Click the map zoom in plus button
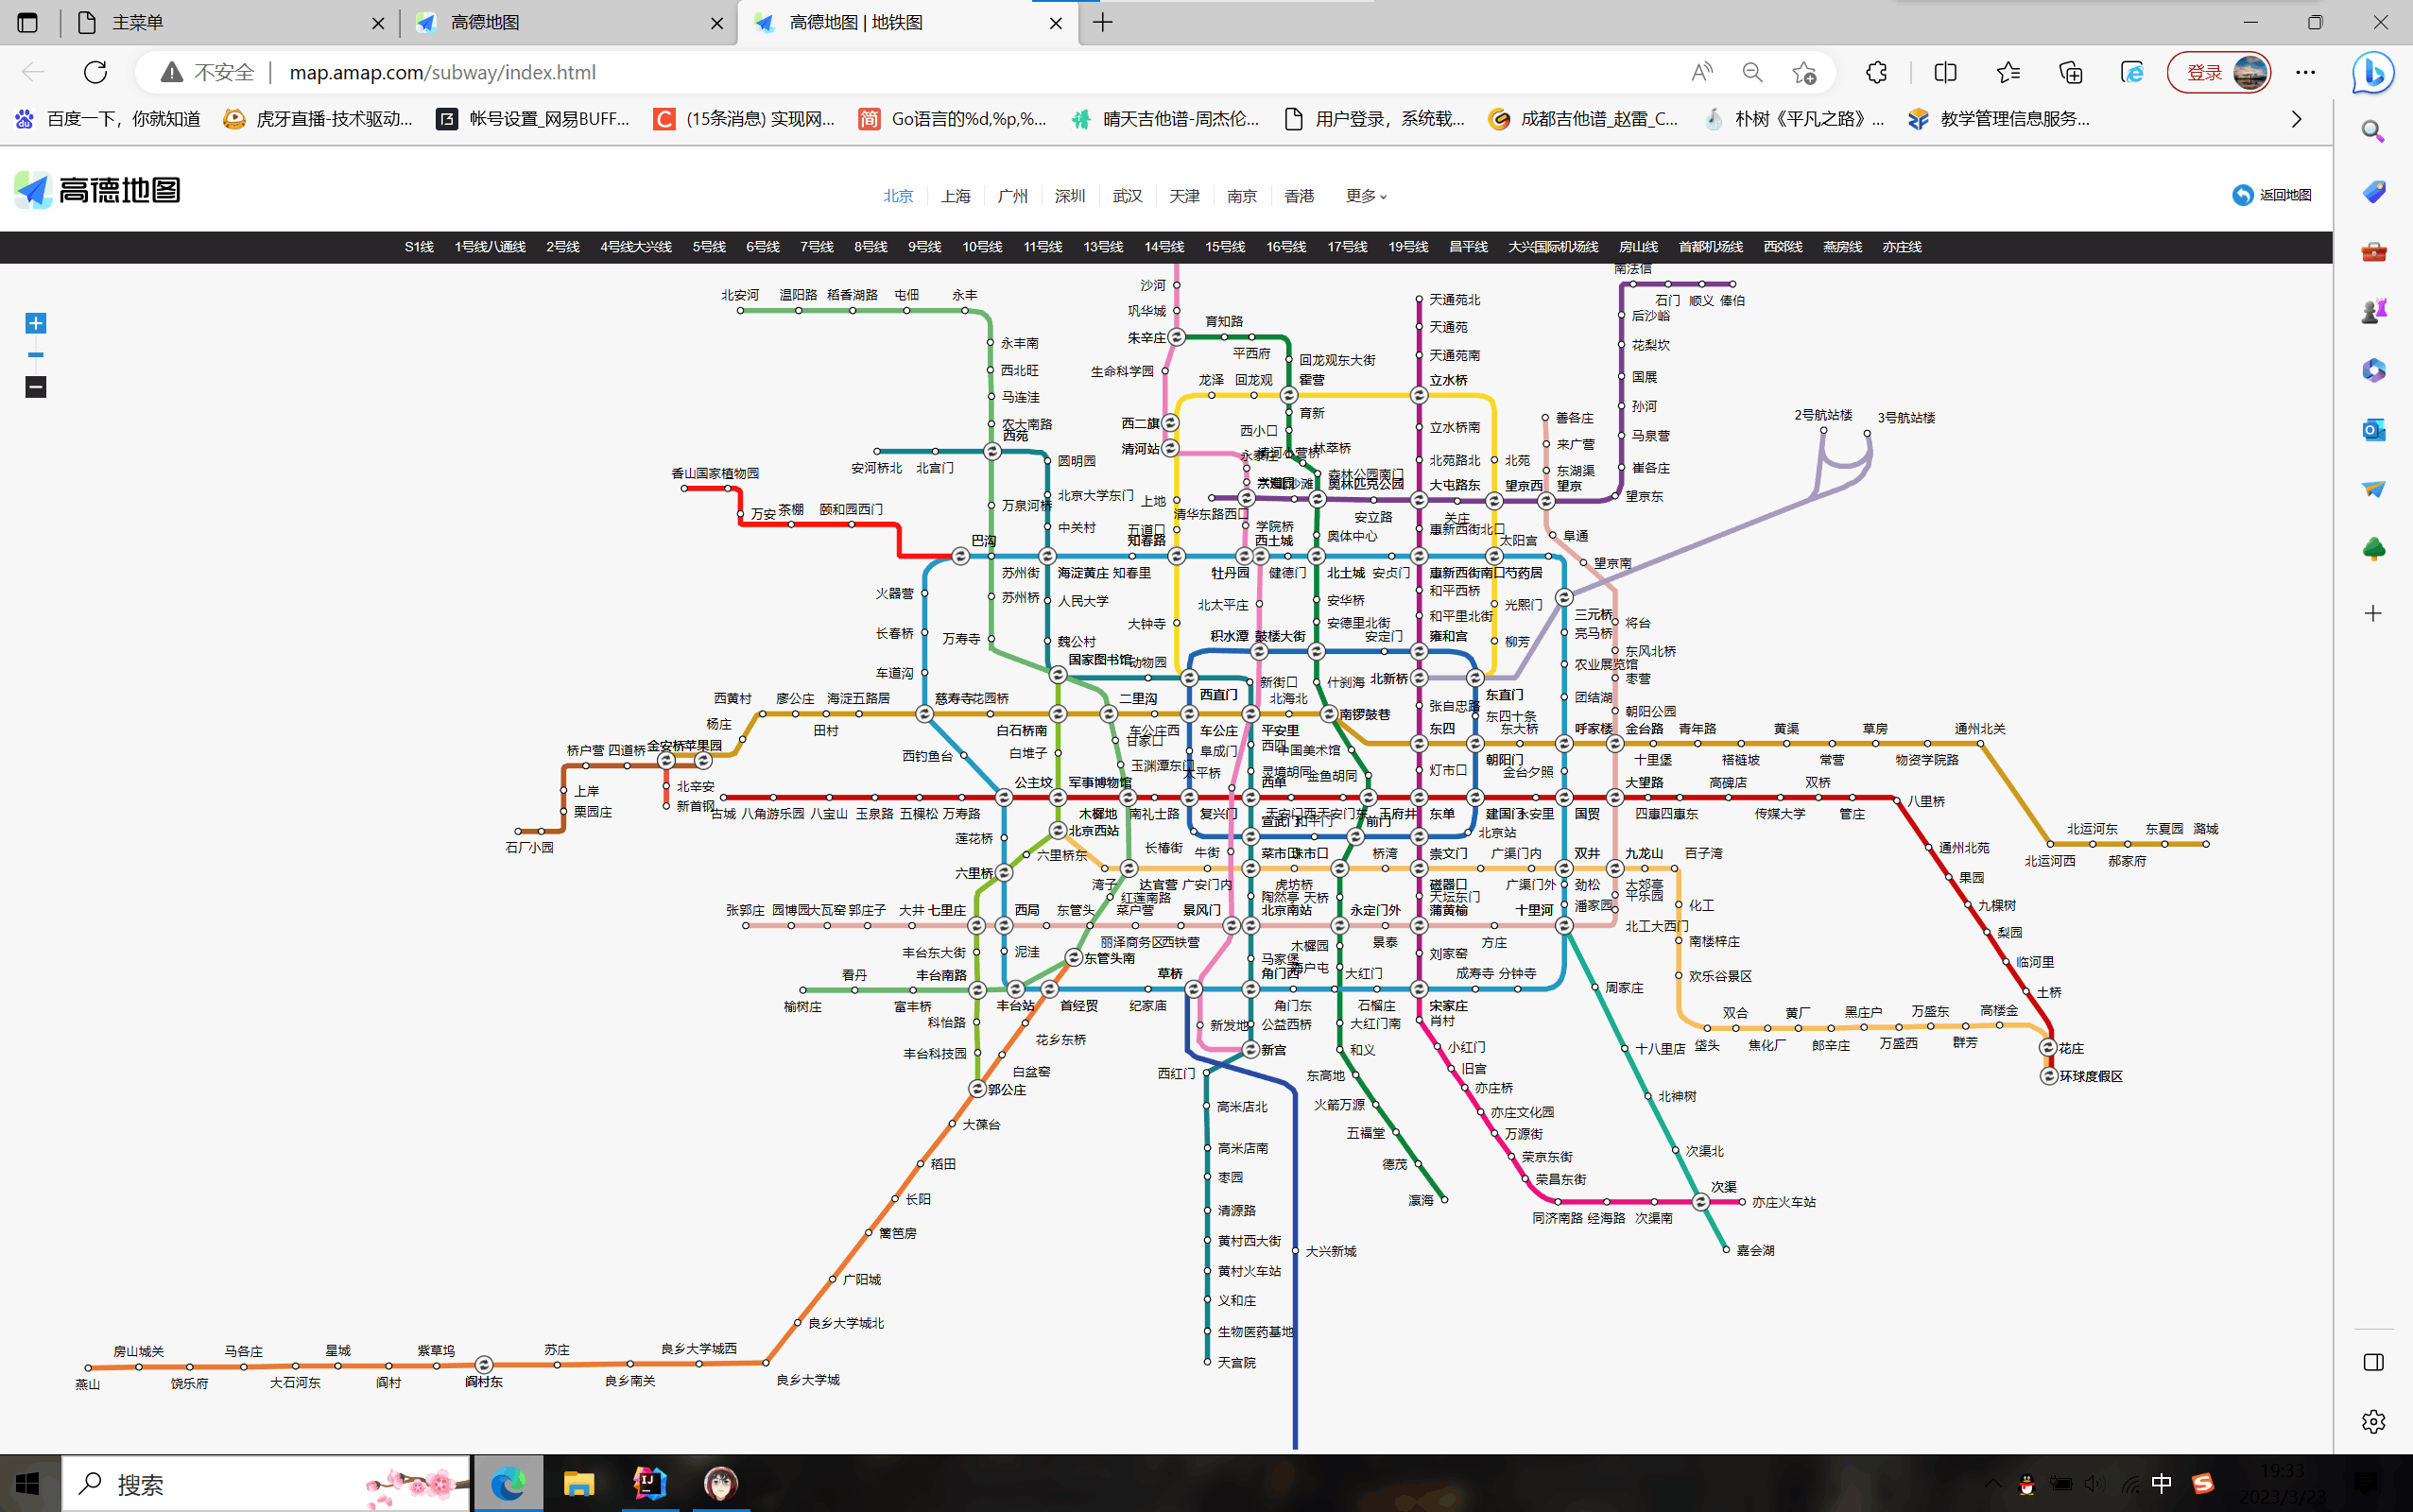Image resolution: width=2413 pixels, height=1512 pixels. (x=36, y=323)
